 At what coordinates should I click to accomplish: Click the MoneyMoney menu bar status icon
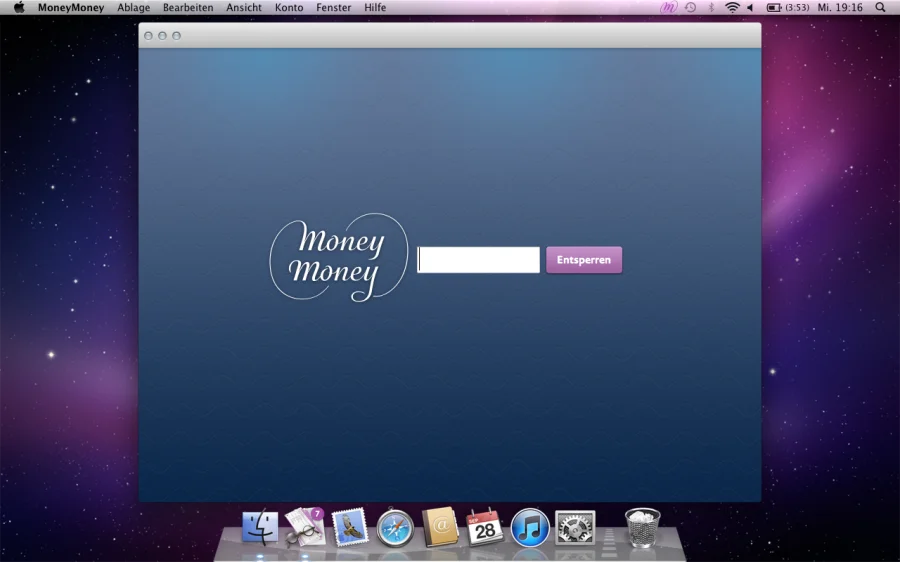pos(669,7)
